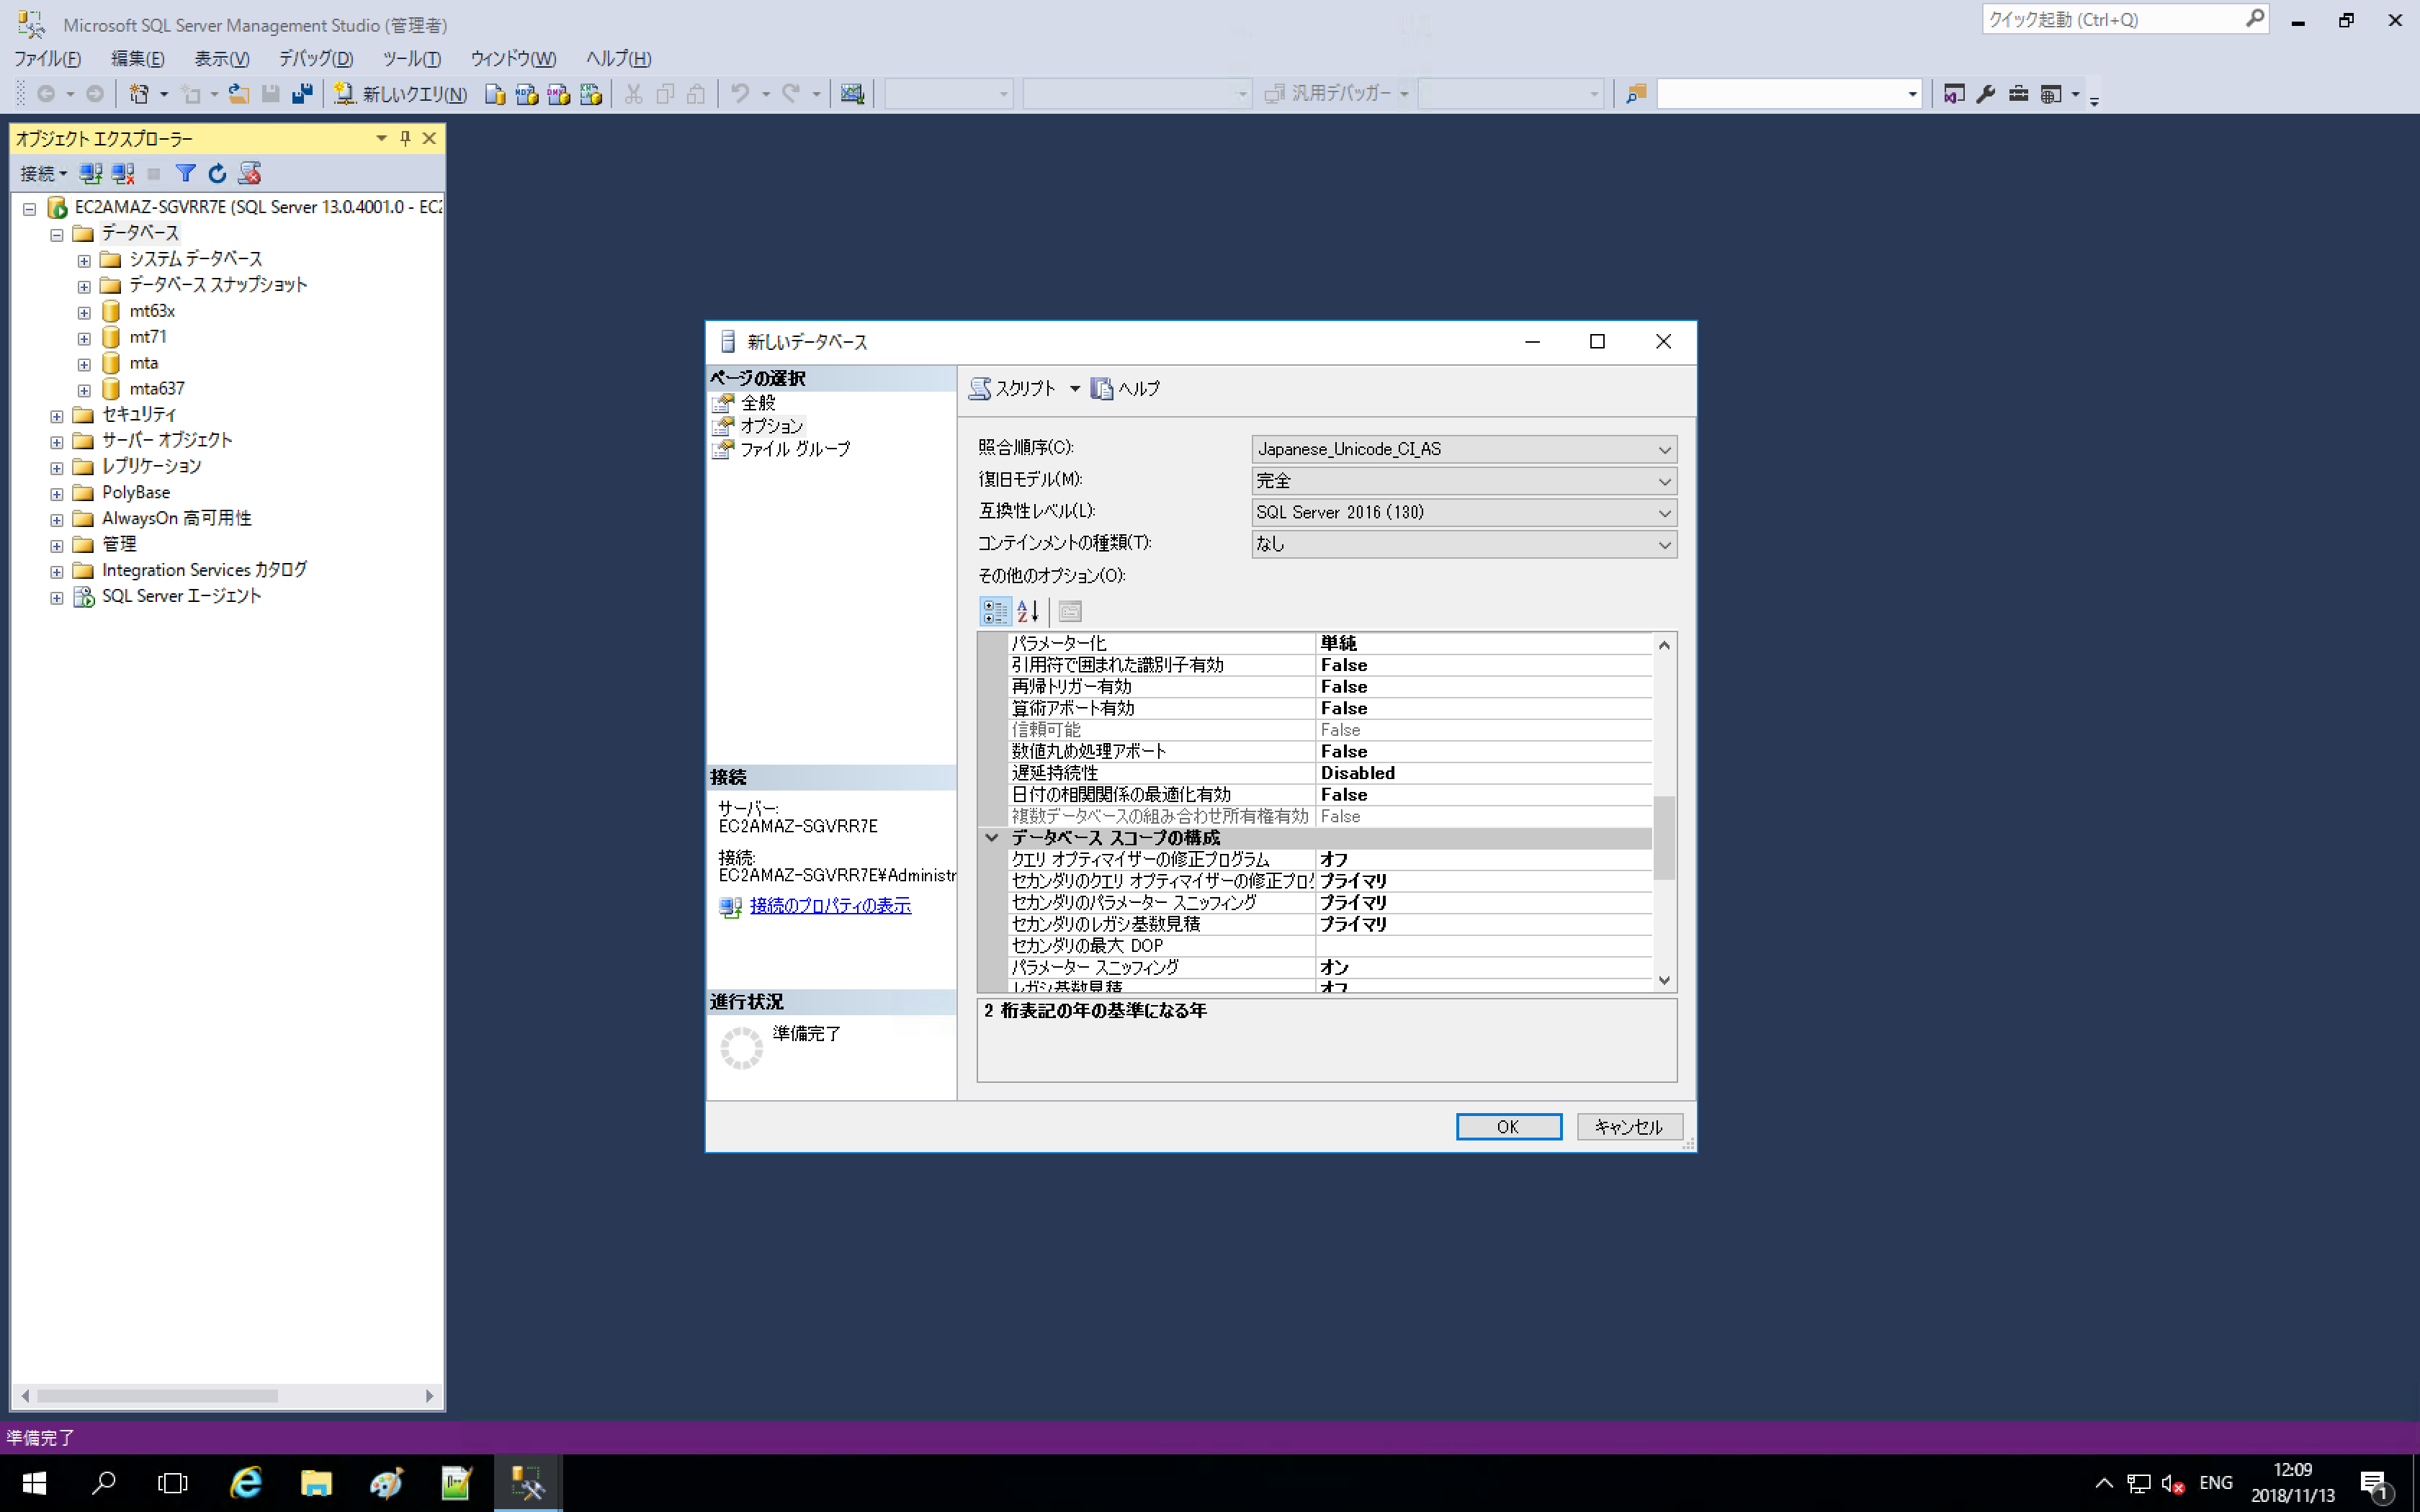Sort property grid alphabetically
The height and width of the screenshot is (1512, 2420).
[1028, 611]
